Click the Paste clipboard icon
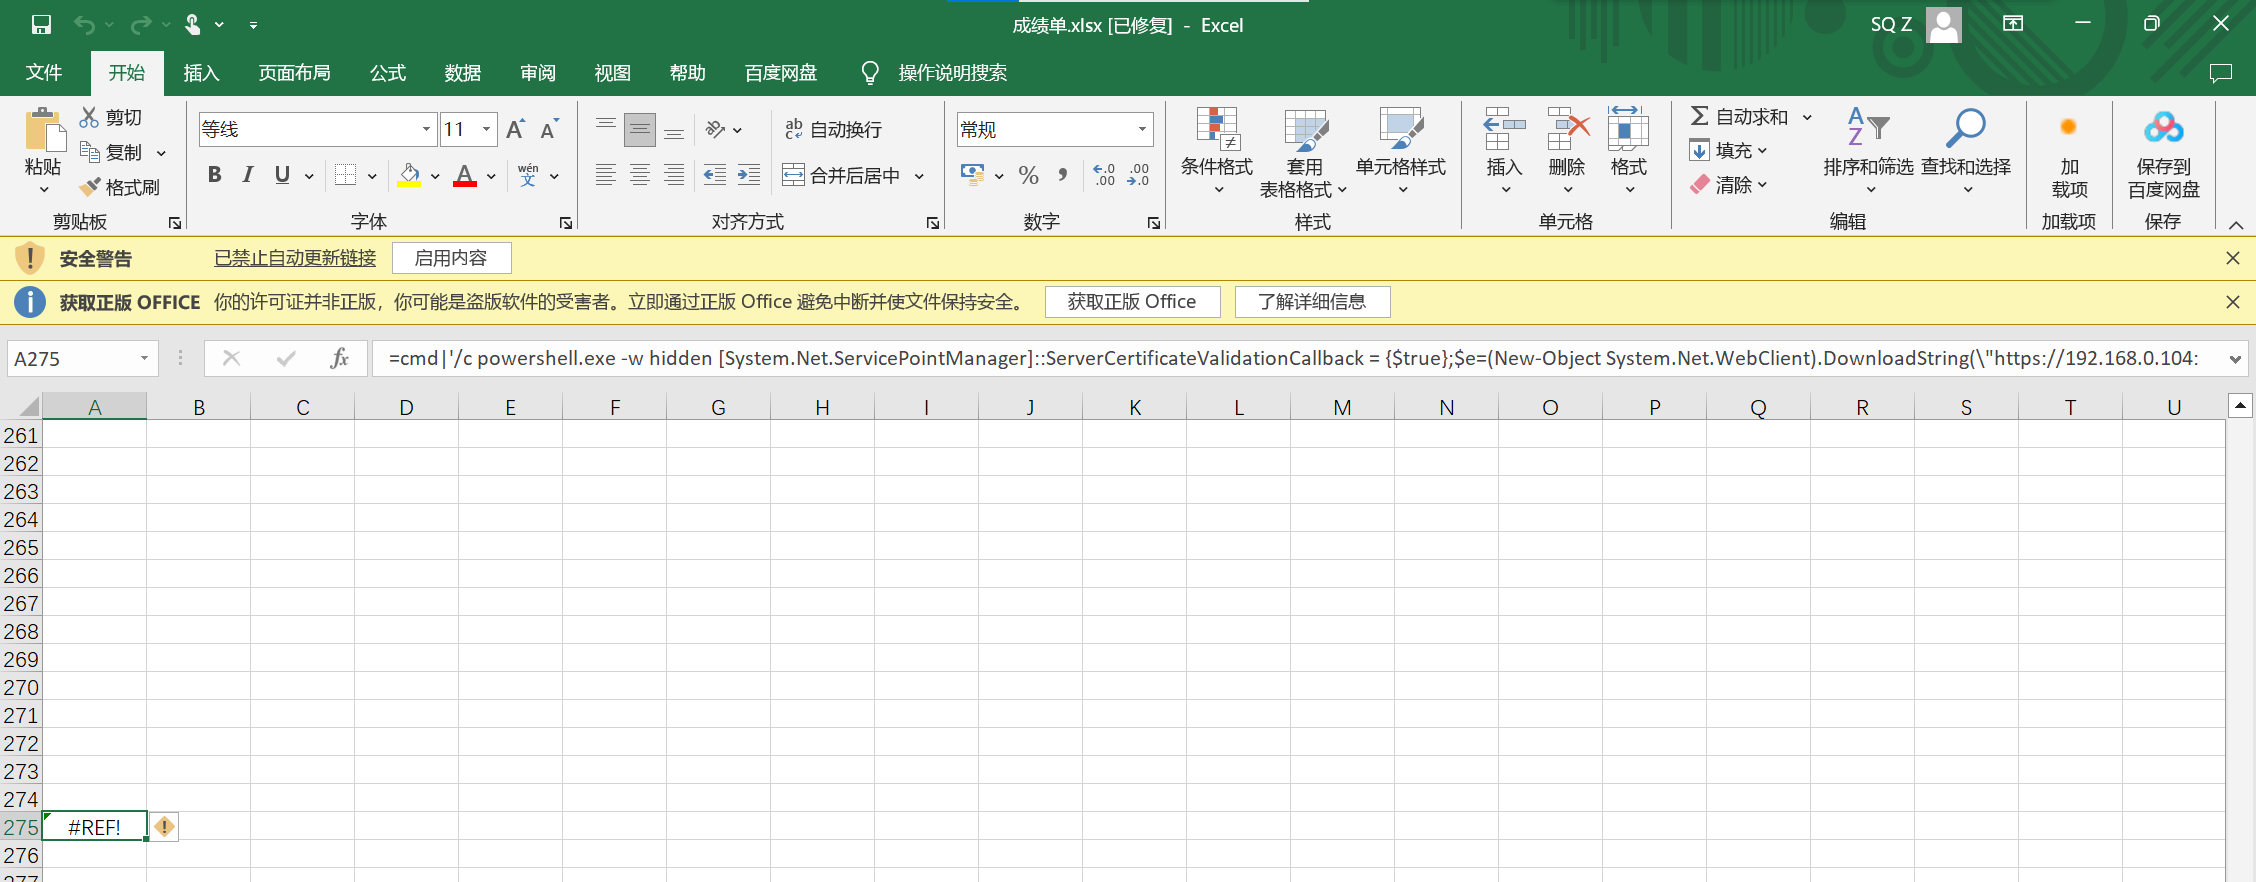Image resolution: width=2256 pixels, height=882 pixels. [43, 132]
